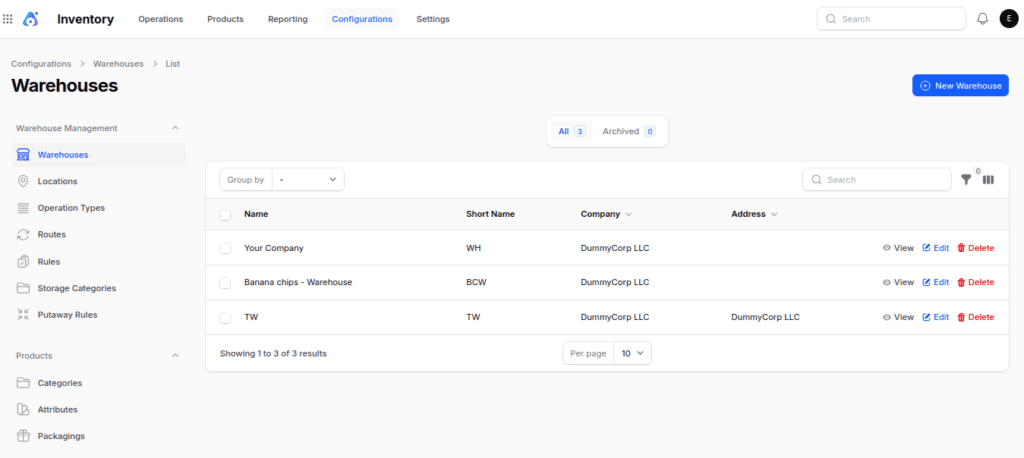Change the Per page dropdown value
The image size is (1024, 458).
coord(632,353)
